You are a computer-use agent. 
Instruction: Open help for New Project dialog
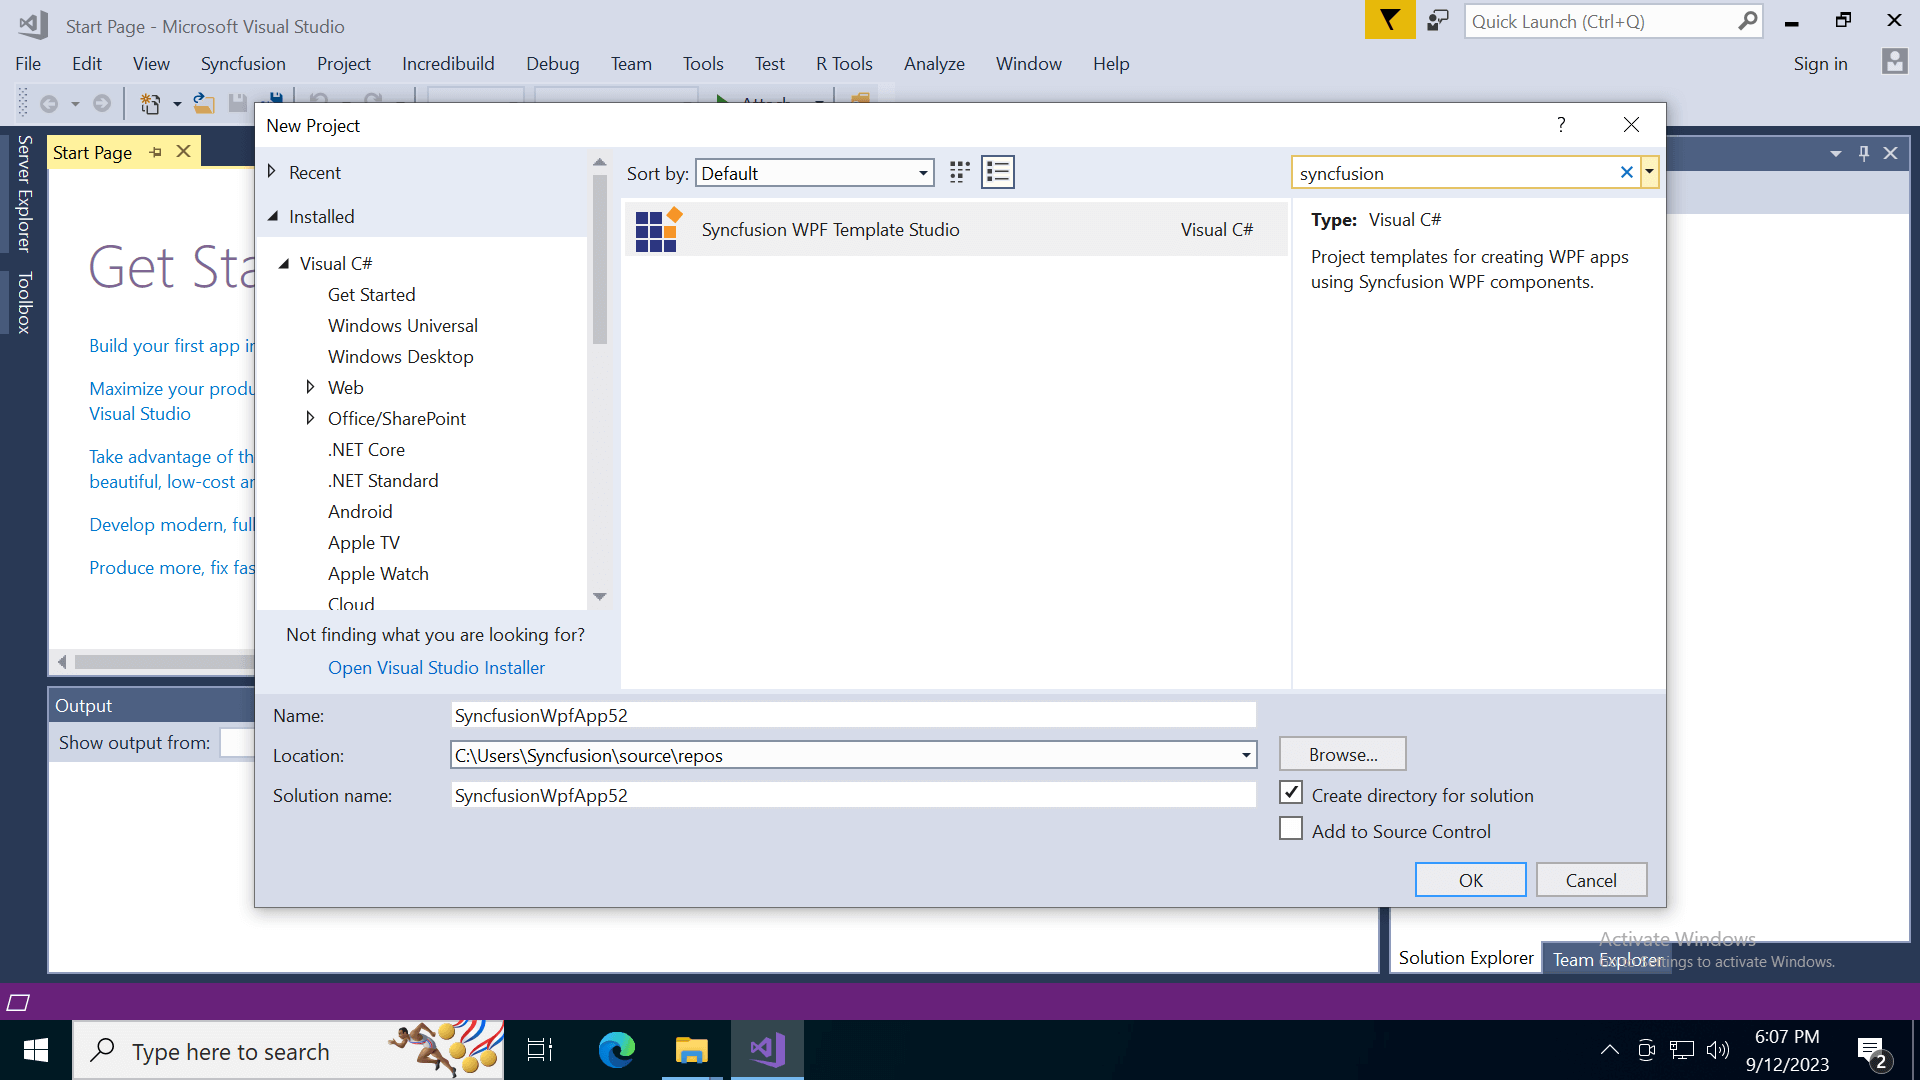click(1560, 124)
